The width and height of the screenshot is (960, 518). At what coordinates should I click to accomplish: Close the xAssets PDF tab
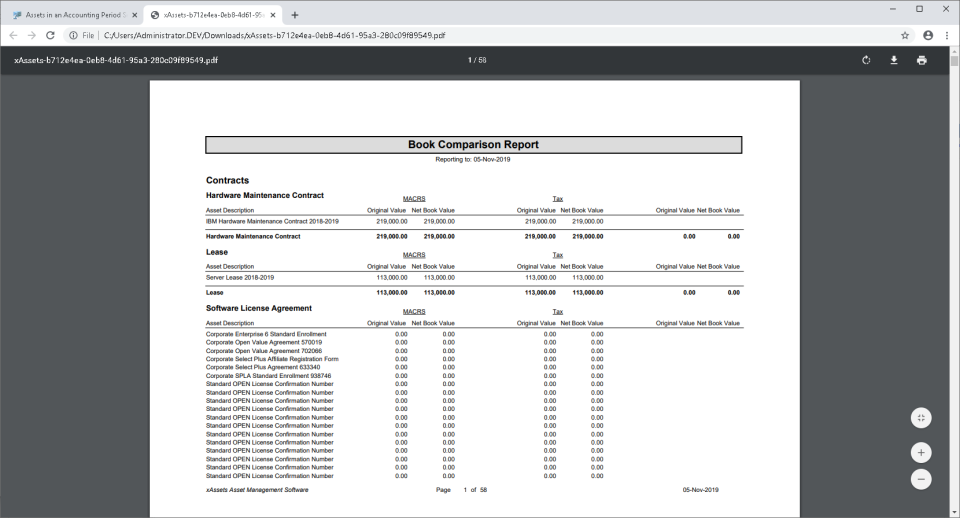(x=273, y=15)
